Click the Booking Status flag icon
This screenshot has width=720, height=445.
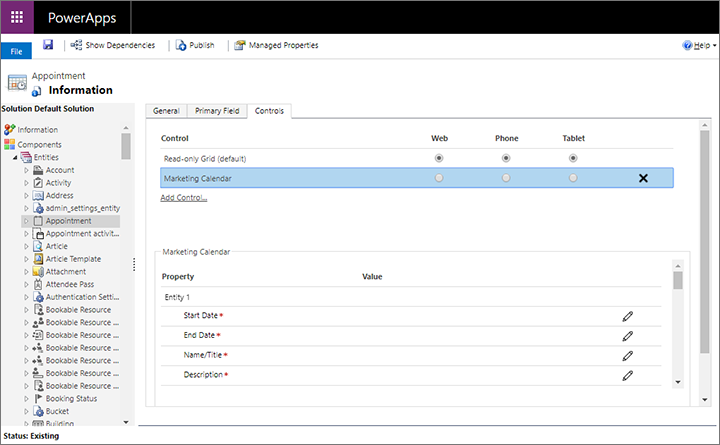tap(39, 399)
